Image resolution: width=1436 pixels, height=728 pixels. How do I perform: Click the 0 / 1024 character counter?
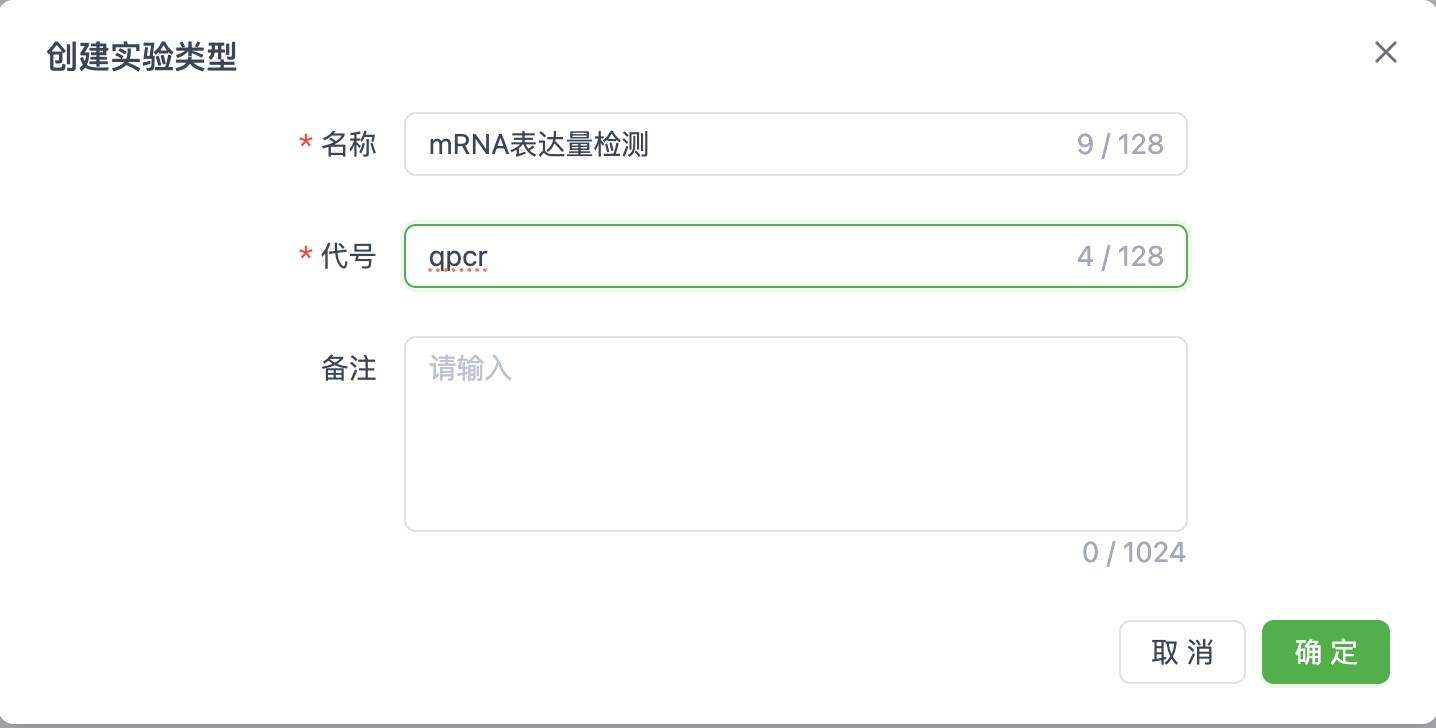tap(1133, 552)
